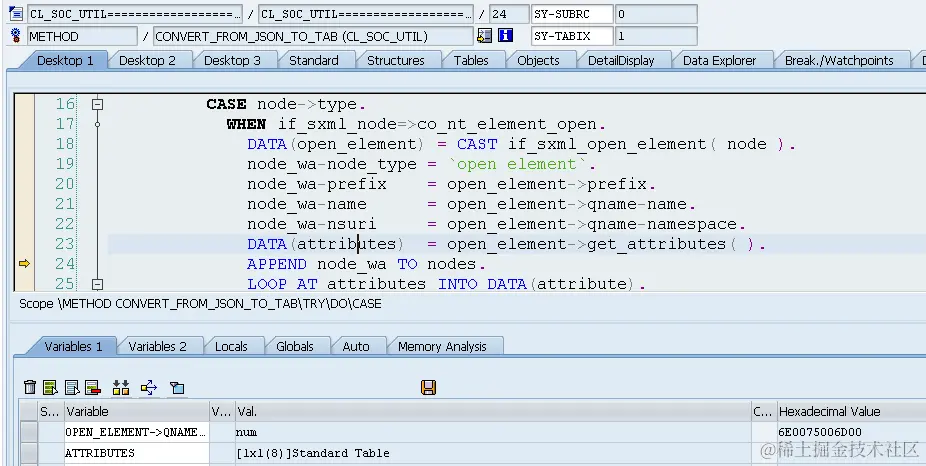
Task: Collapse the CASE block at line 16
Action: point(97,104)
